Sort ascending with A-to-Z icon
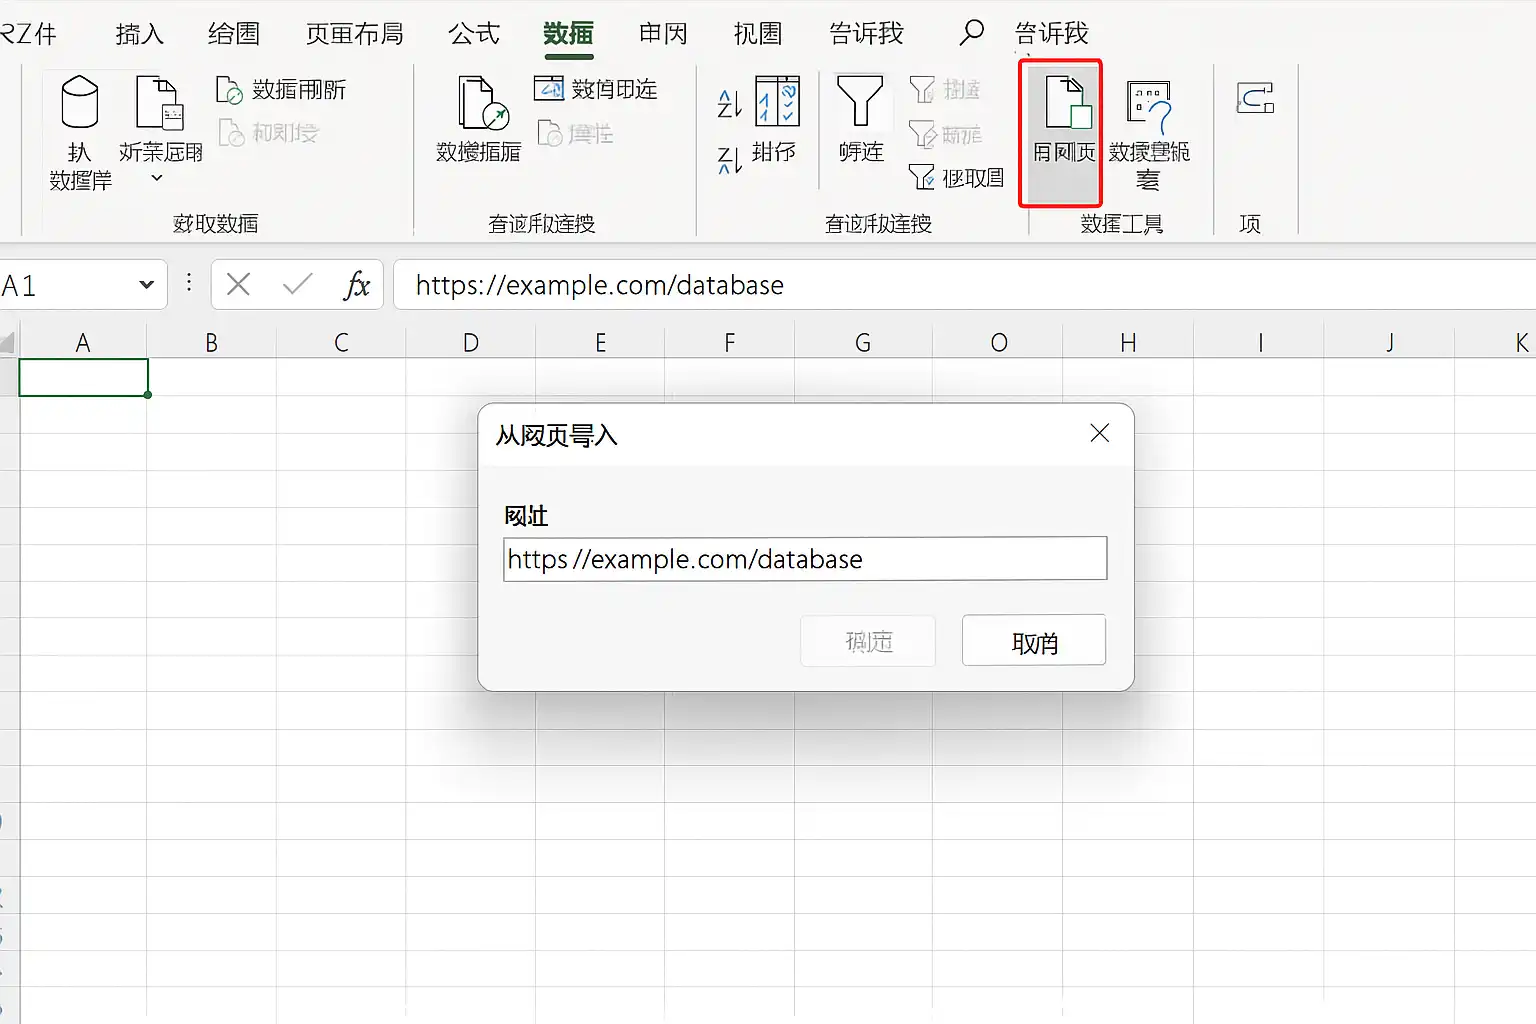Image resolution: width=1536 pixels, height=1024 pixels. click(x=730, y=104)
